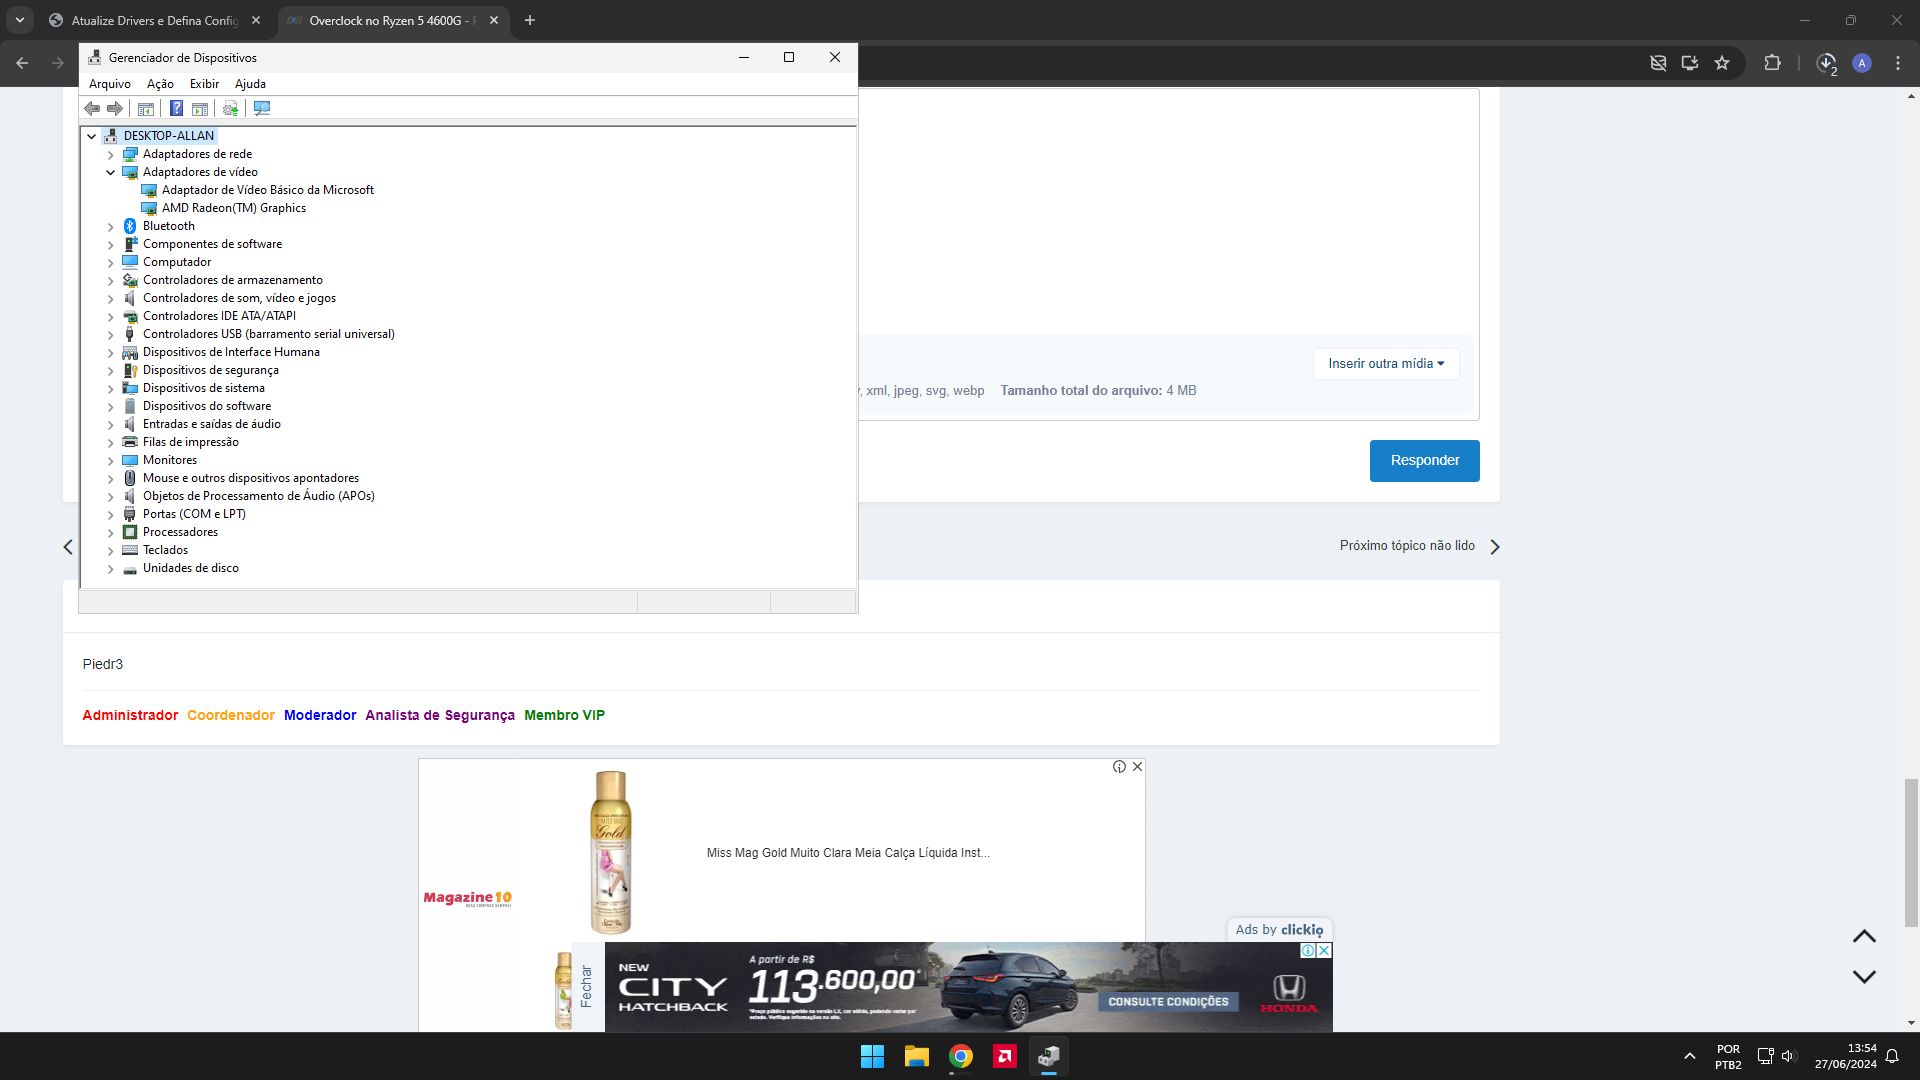
Task: Expand Unidades de disco
Action: click(111, 569)
